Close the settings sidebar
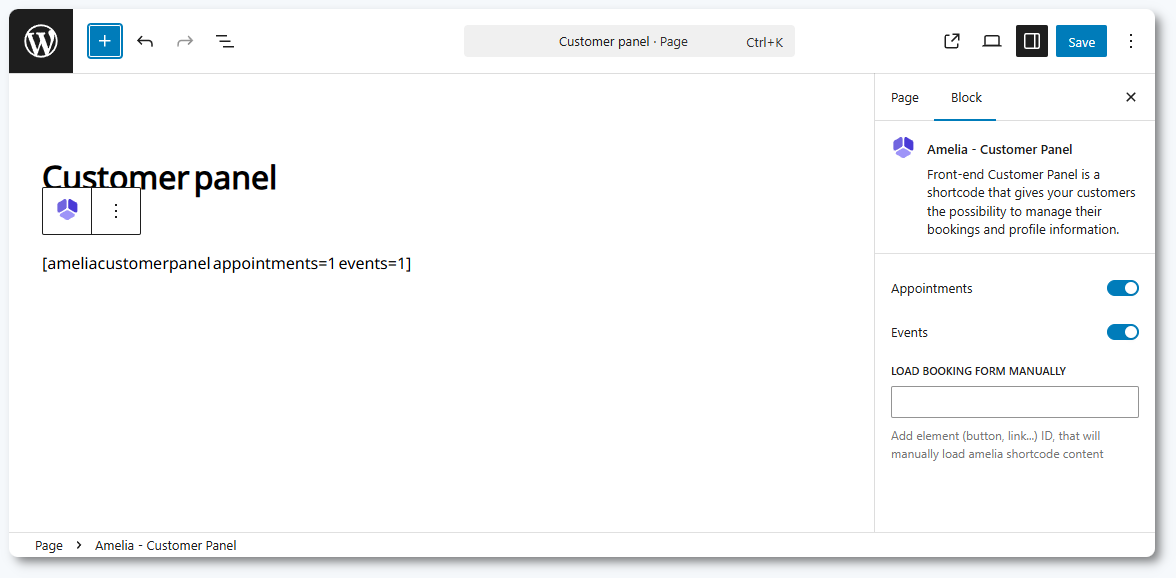 pos(1131,98)
